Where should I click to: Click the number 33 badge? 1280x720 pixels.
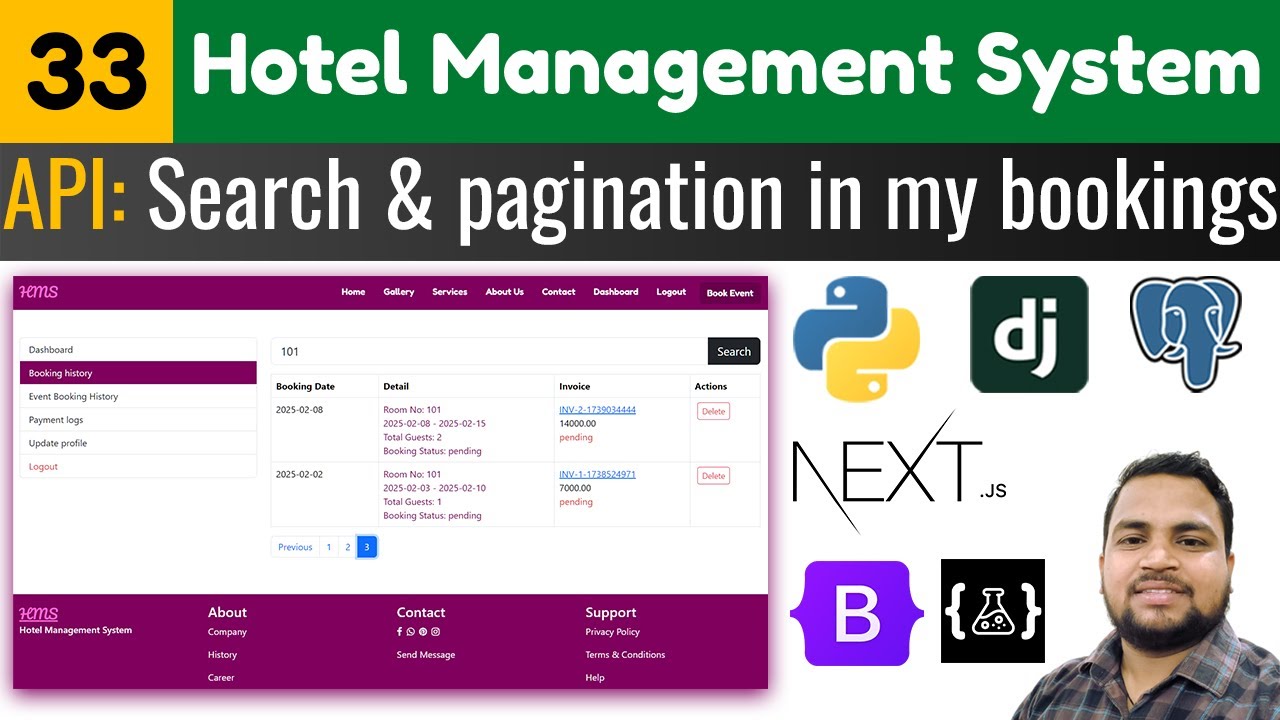[x=86, y=72]
